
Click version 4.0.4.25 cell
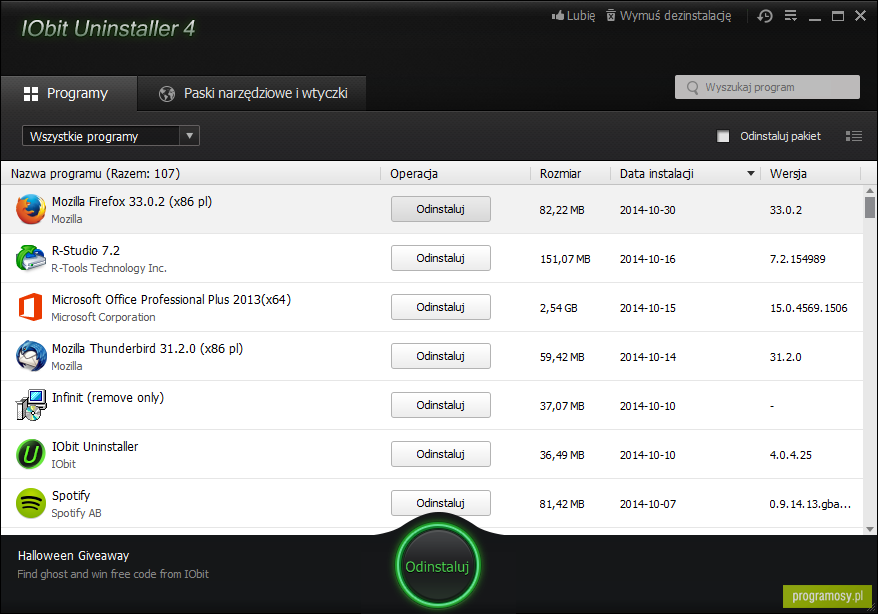(x=791, y=455)
